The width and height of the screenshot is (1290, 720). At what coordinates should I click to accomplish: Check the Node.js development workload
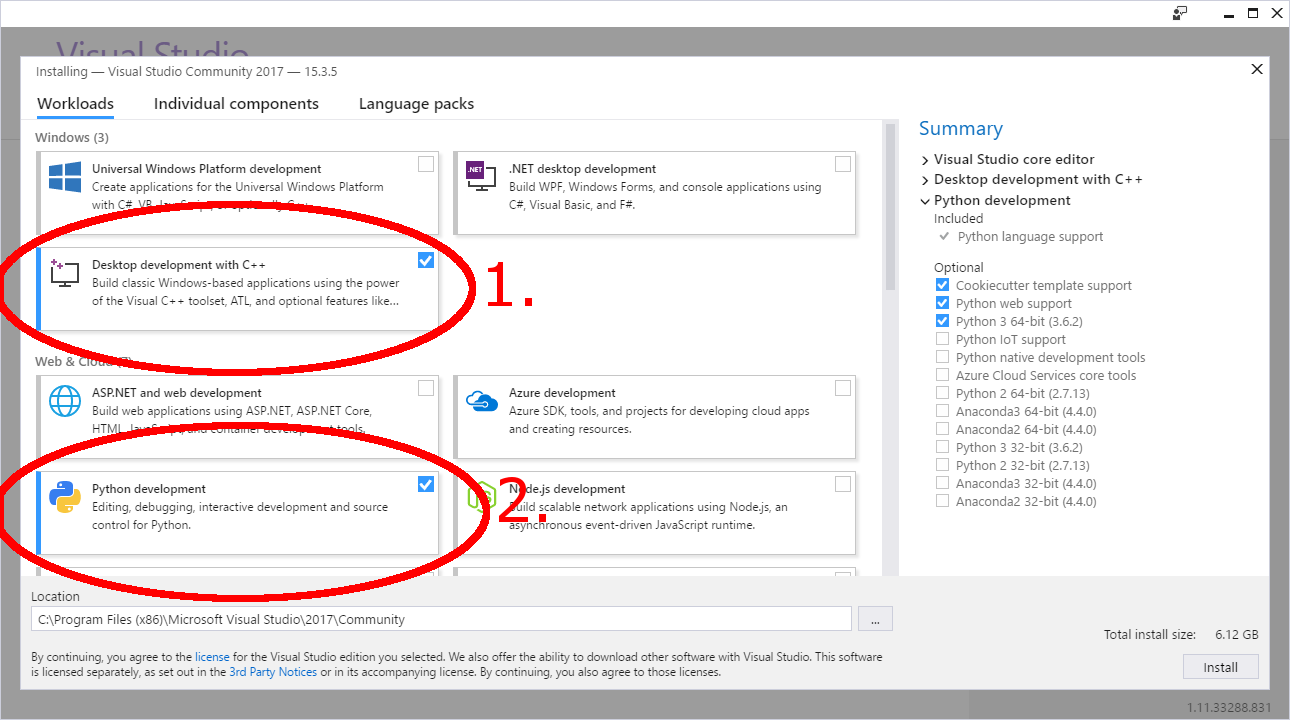point(843,484)
